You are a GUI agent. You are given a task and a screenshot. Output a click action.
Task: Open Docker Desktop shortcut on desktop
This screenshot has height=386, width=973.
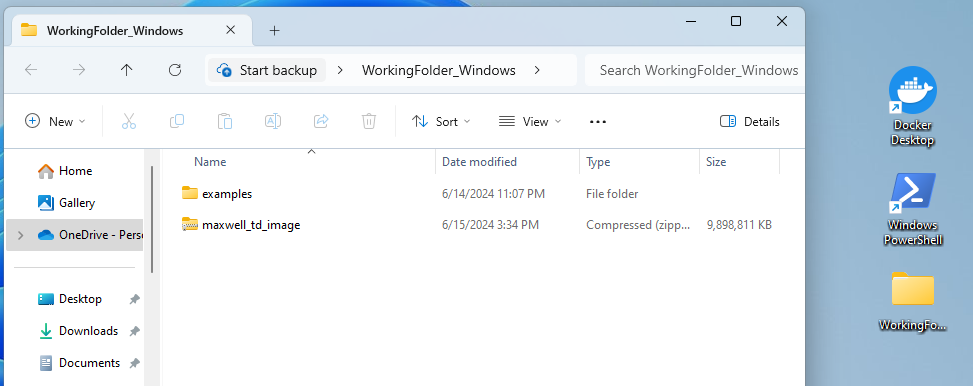[x=912, y=106]
